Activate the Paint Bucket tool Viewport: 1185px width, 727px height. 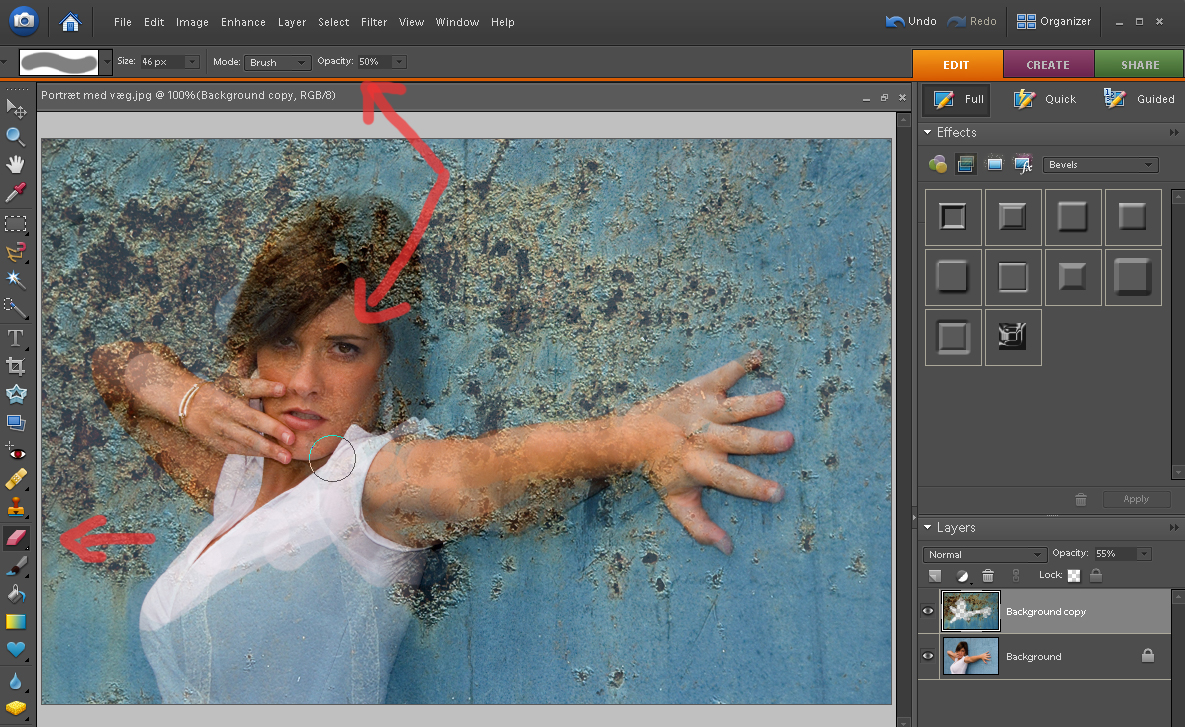click(16, 594)
